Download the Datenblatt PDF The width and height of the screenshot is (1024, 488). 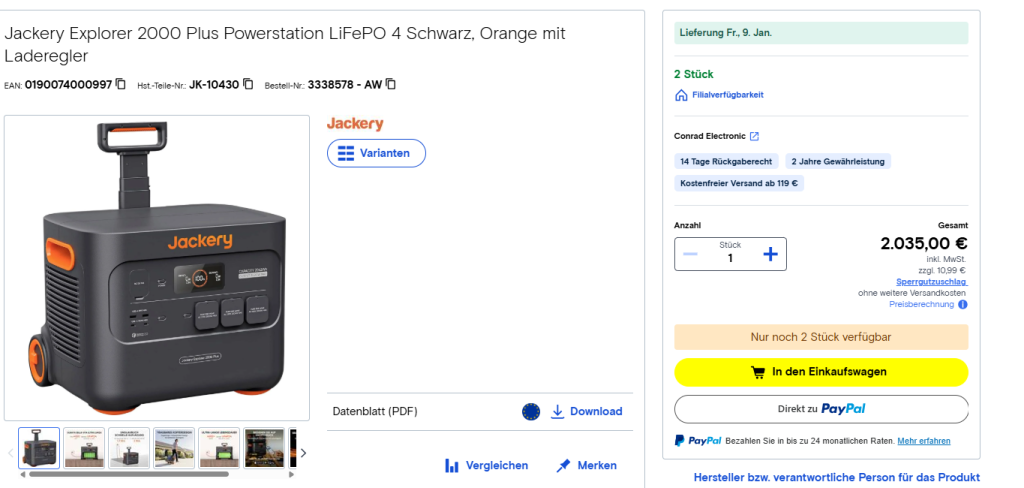(586, 412)
